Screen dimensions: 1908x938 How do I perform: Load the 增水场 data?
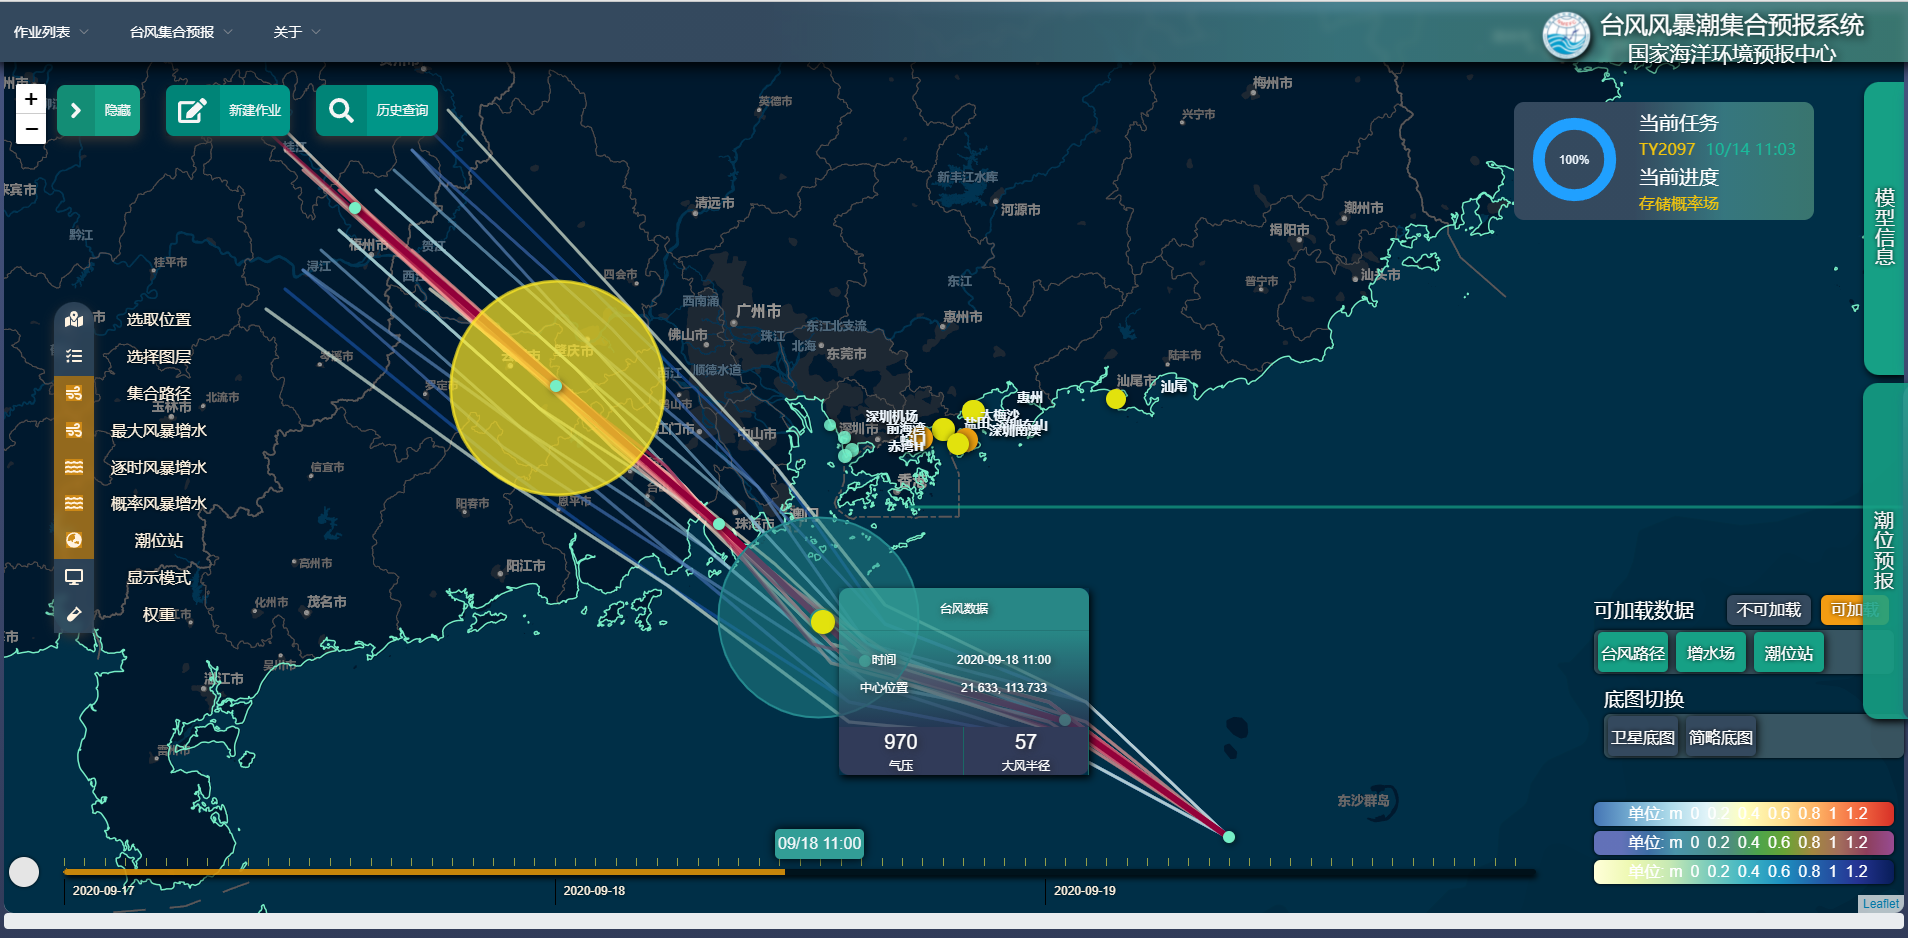1711,653
